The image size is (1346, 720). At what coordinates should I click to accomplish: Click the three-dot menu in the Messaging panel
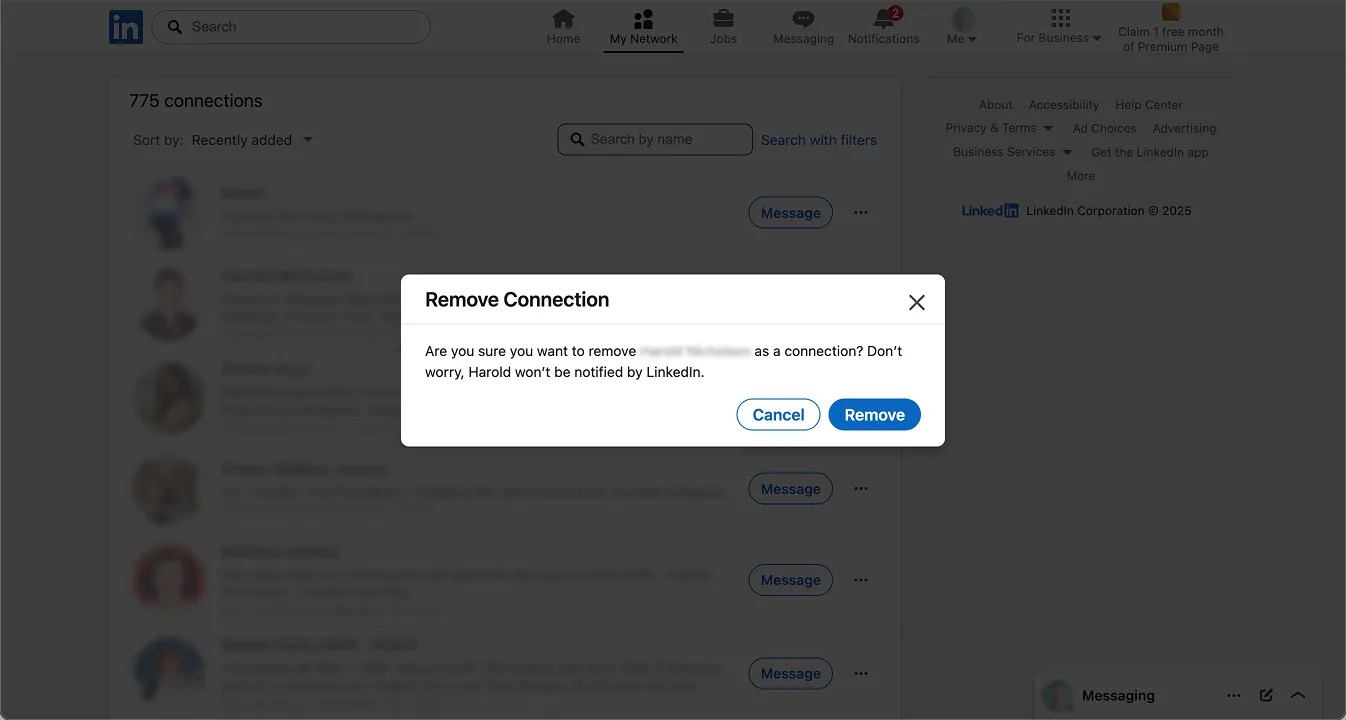1234,695
